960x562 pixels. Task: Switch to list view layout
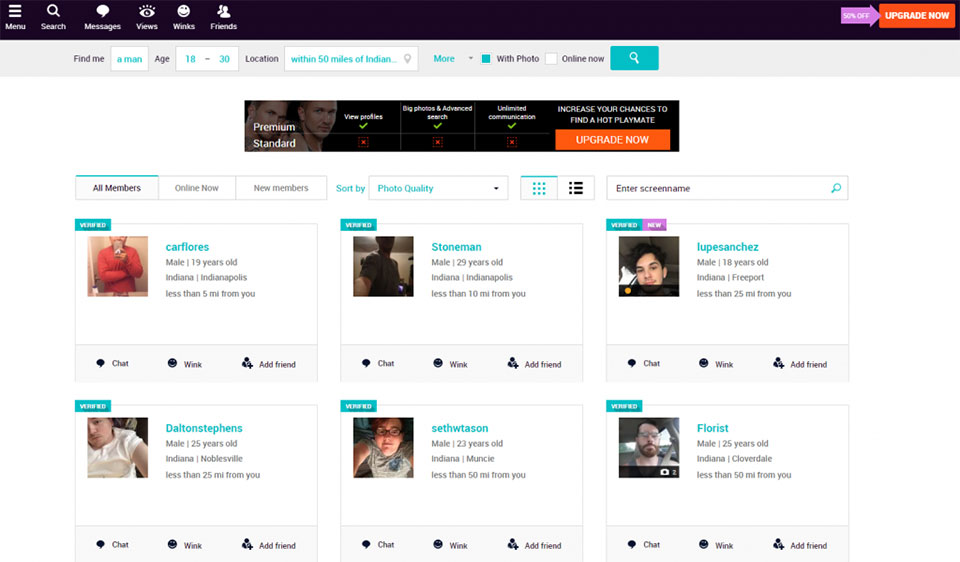click(576, 188)
